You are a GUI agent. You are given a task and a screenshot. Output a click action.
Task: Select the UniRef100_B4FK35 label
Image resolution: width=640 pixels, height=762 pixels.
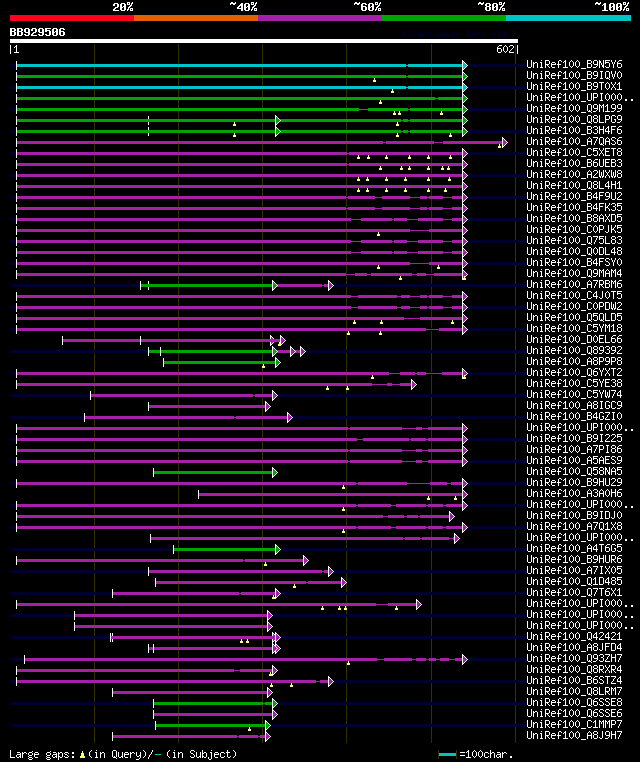coord(574,208)
